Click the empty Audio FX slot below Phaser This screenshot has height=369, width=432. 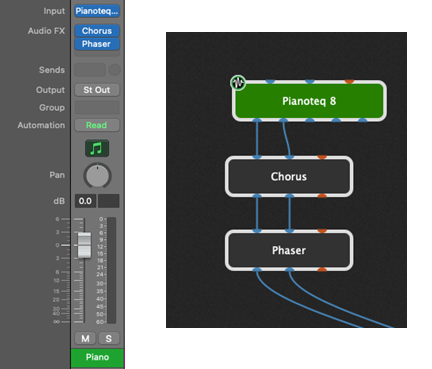coord(97,53)
